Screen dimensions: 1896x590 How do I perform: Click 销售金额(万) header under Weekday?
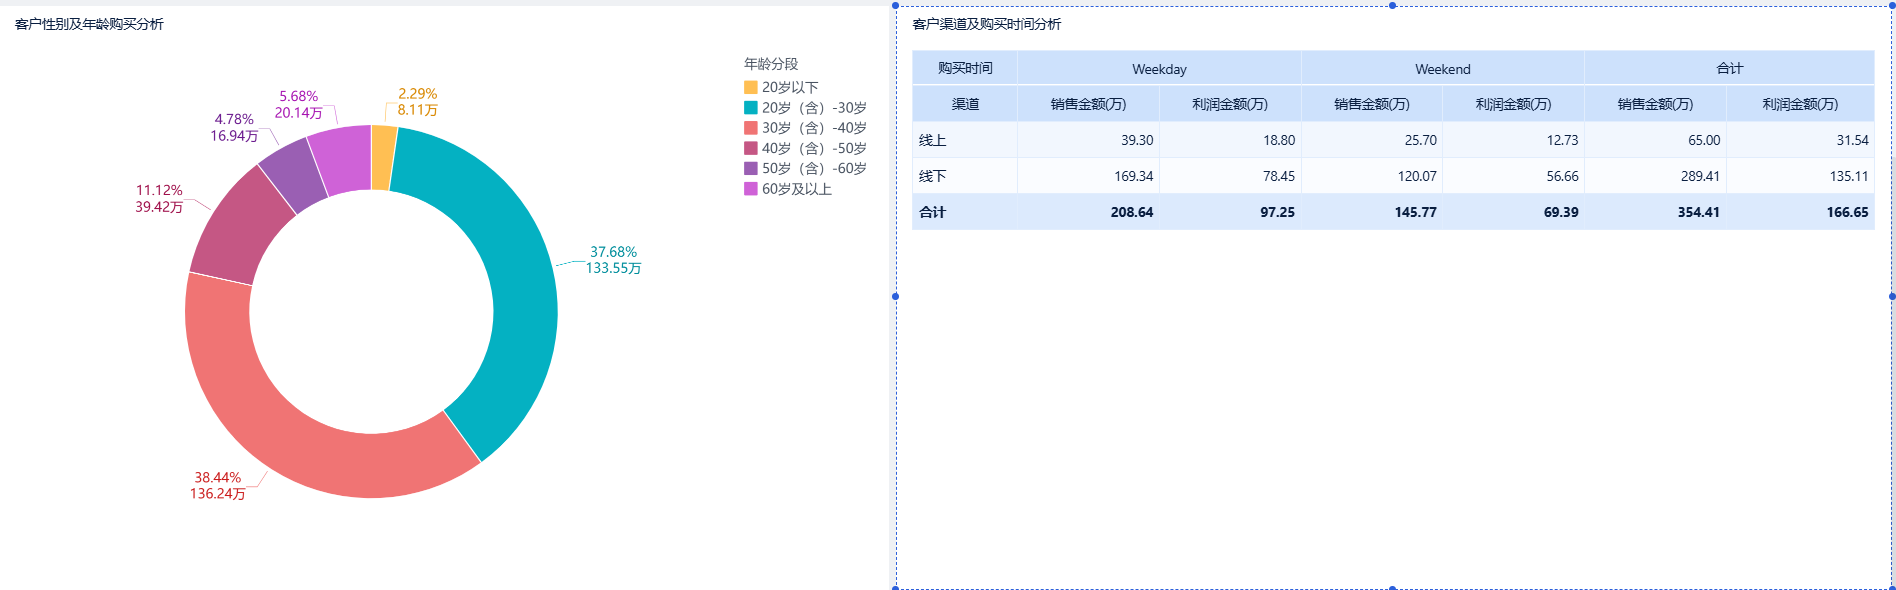[1088, 104]
